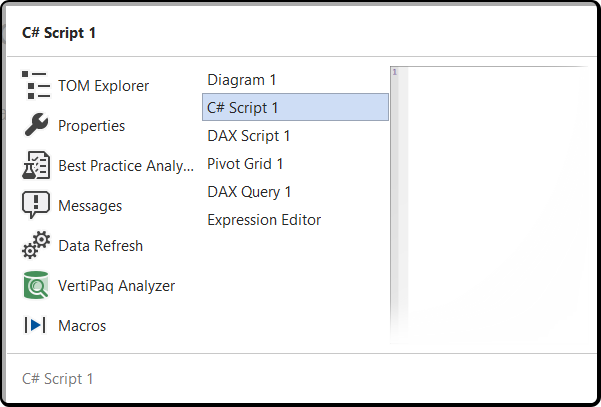Choose the Data Refresh label
Image resolution: width=601 pixels, height=407 pixels.
pyautogui.click(x=100, y=246)
